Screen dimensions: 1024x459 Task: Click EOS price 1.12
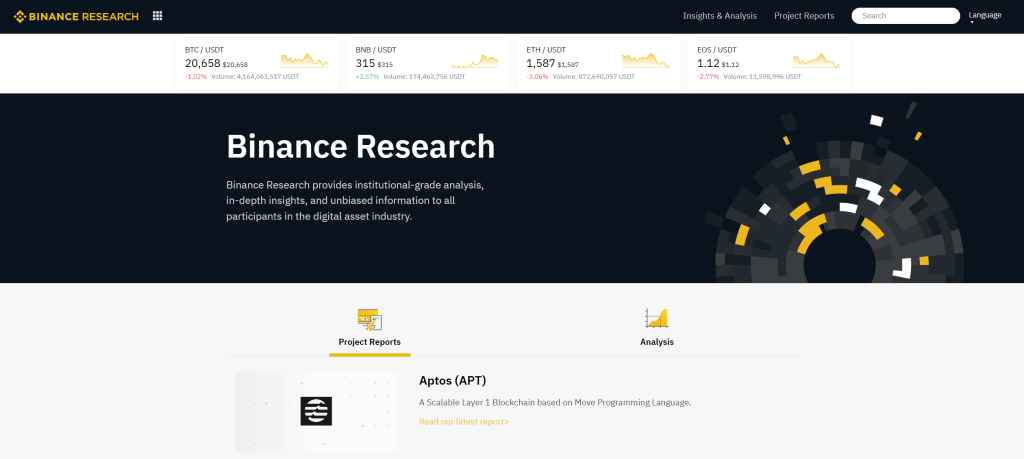(x=708, y=63)
